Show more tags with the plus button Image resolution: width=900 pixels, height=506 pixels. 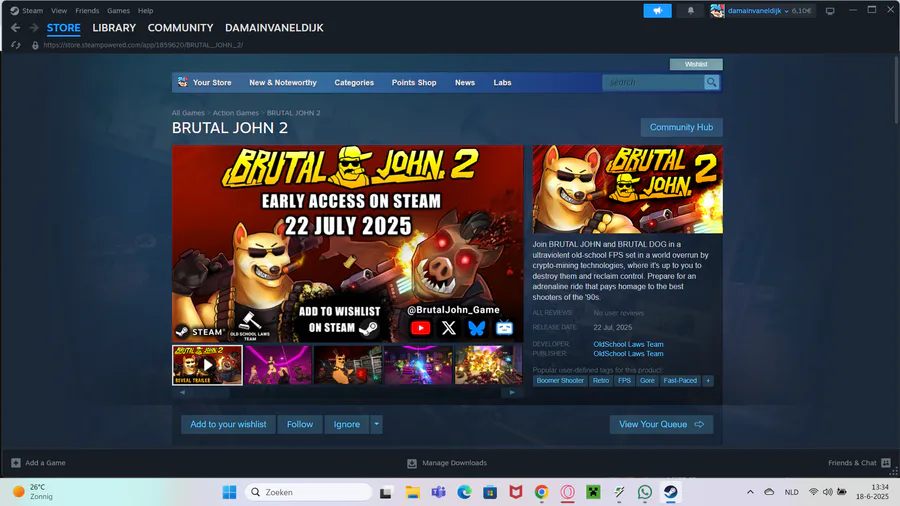[708, 380]
